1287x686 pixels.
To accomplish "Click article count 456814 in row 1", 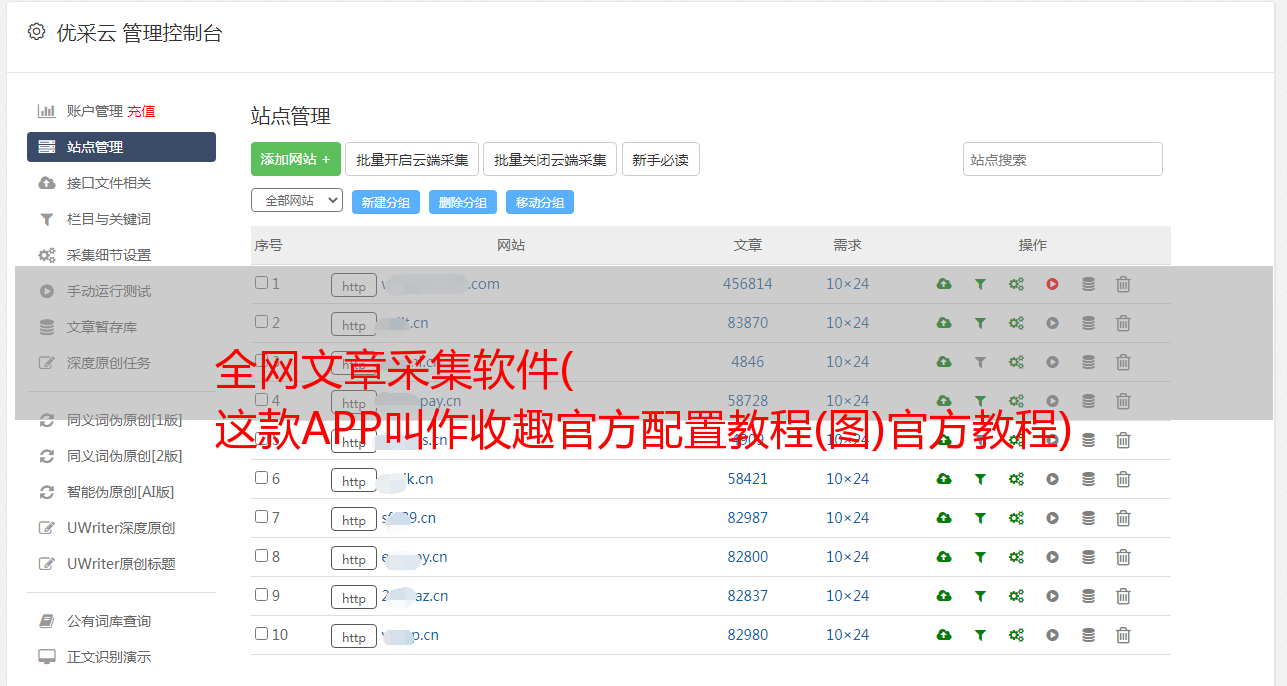I will [x=748, y=284].
